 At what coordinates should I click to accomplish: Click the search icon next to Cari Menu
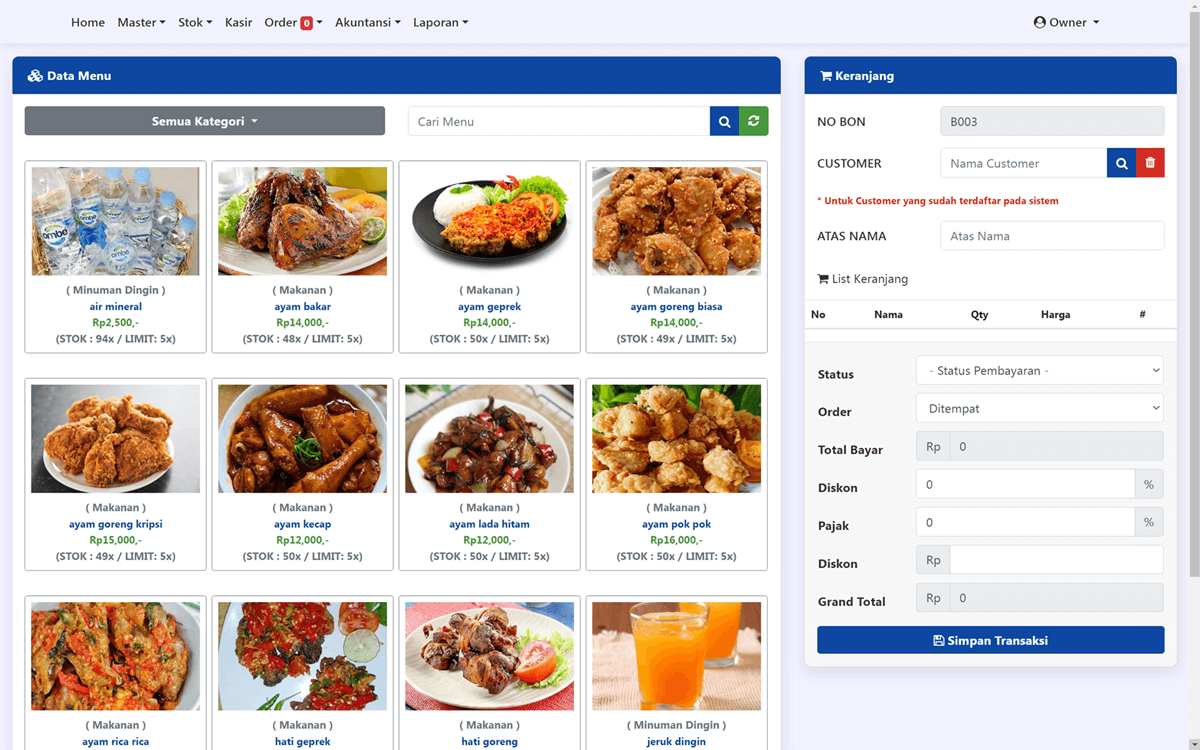pos(724,120)
